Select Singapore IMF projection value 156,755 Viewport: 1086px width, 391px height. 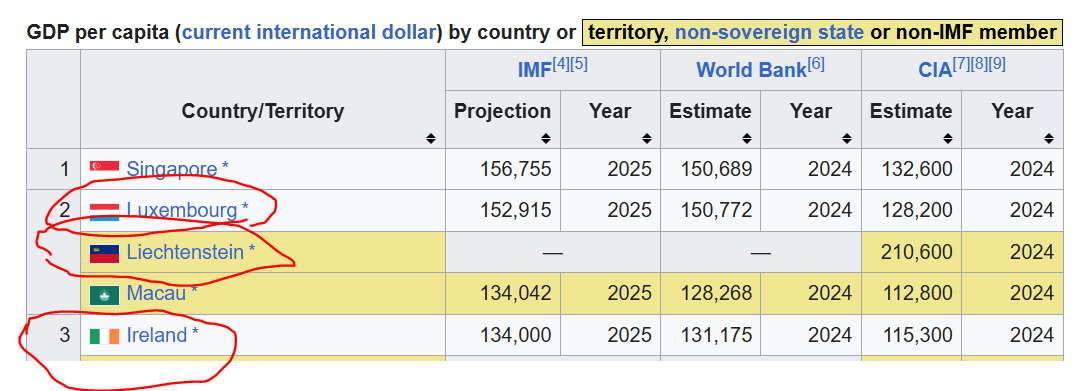point(516,169)
